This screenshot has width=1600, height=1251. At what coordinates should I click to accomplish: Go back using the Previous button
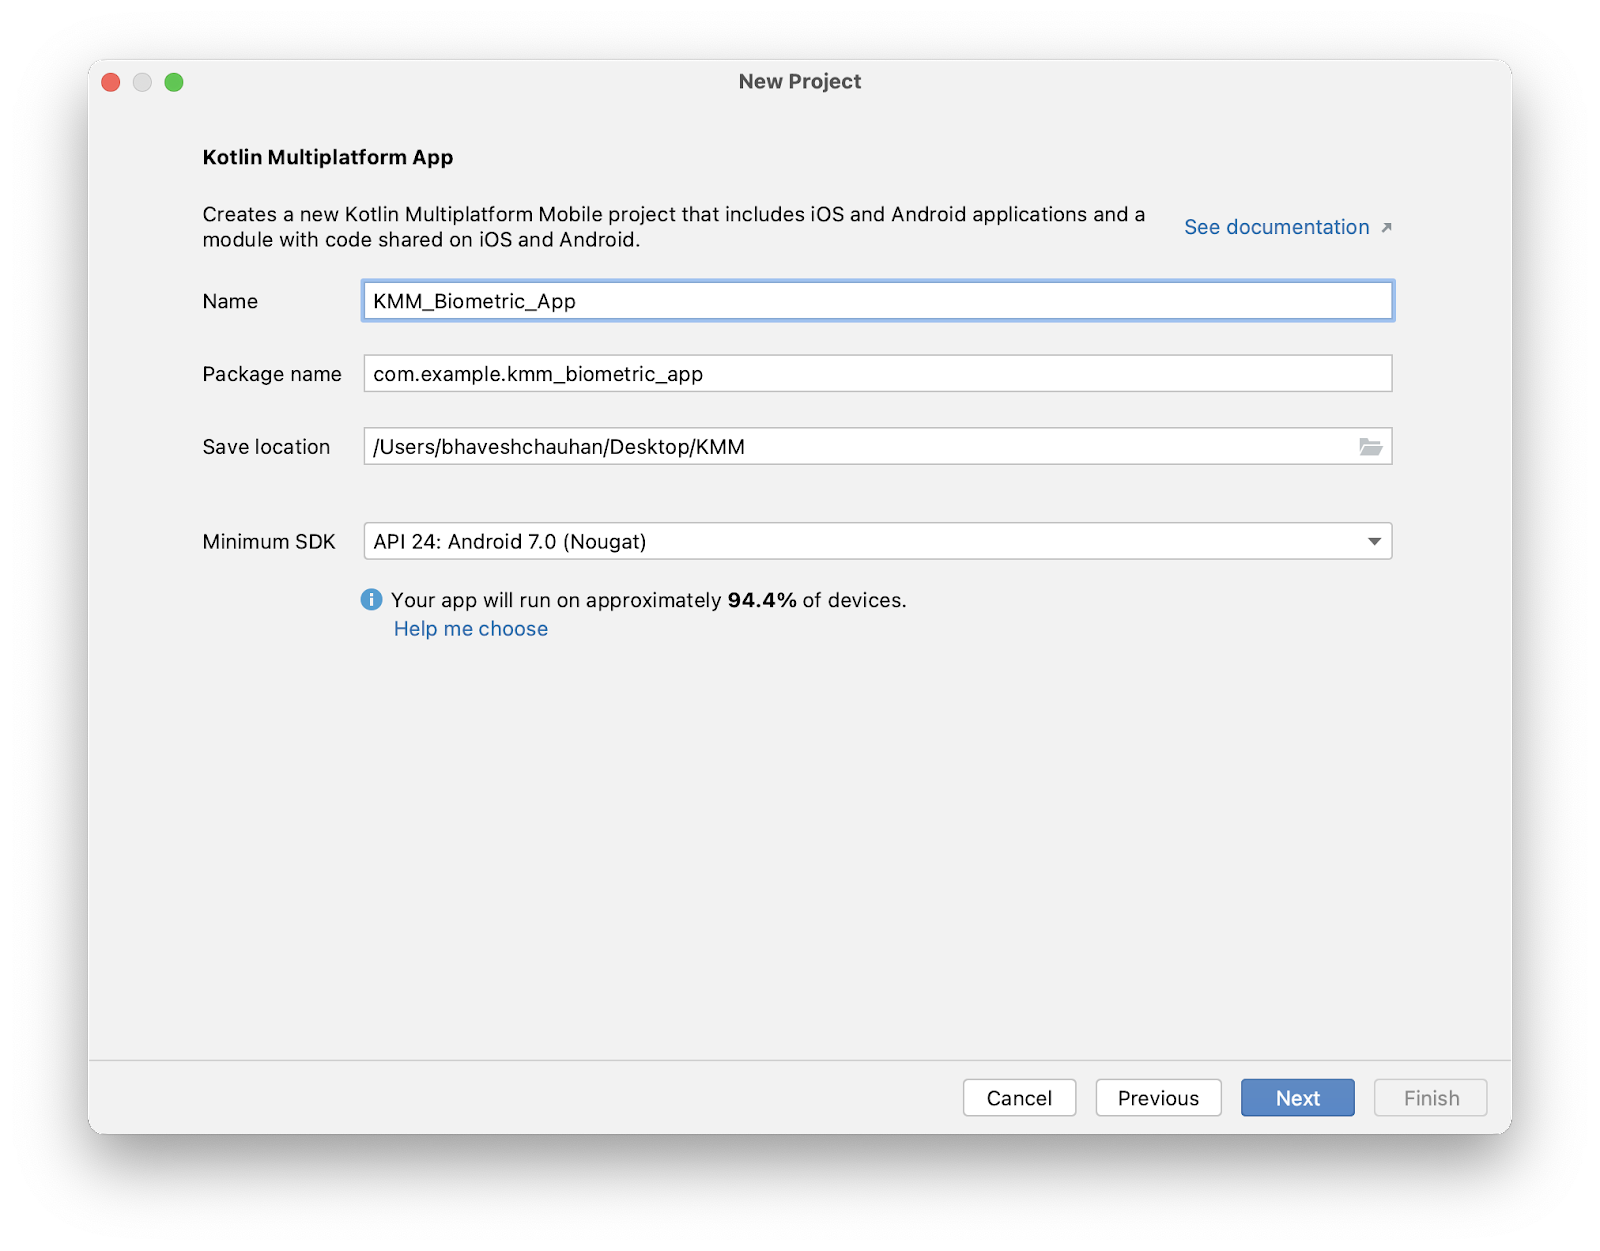click(1158, 1097)
